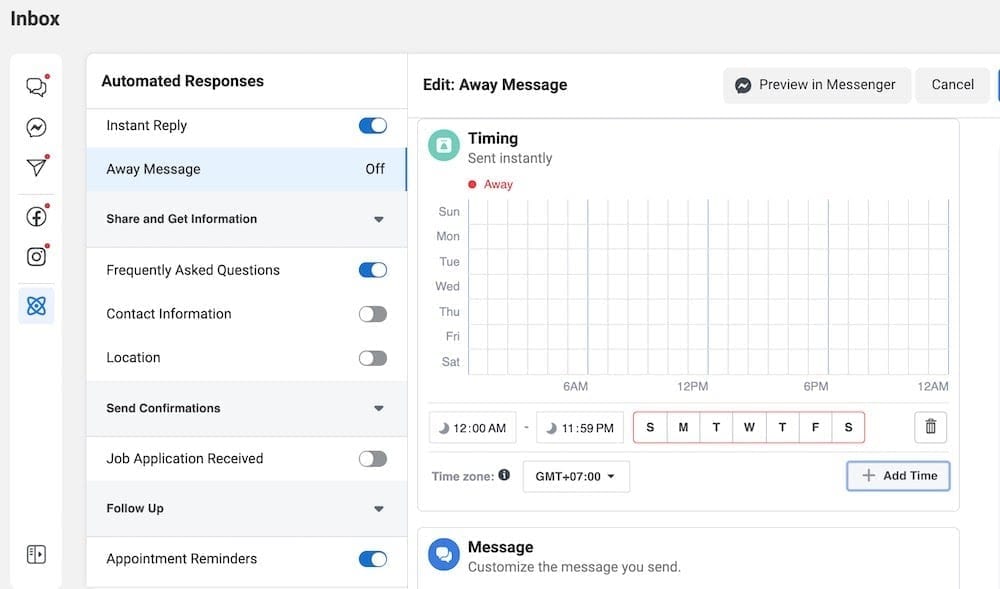
Task: Open Facebook comments icon in sidebar
Action: [x=36, y=217]
